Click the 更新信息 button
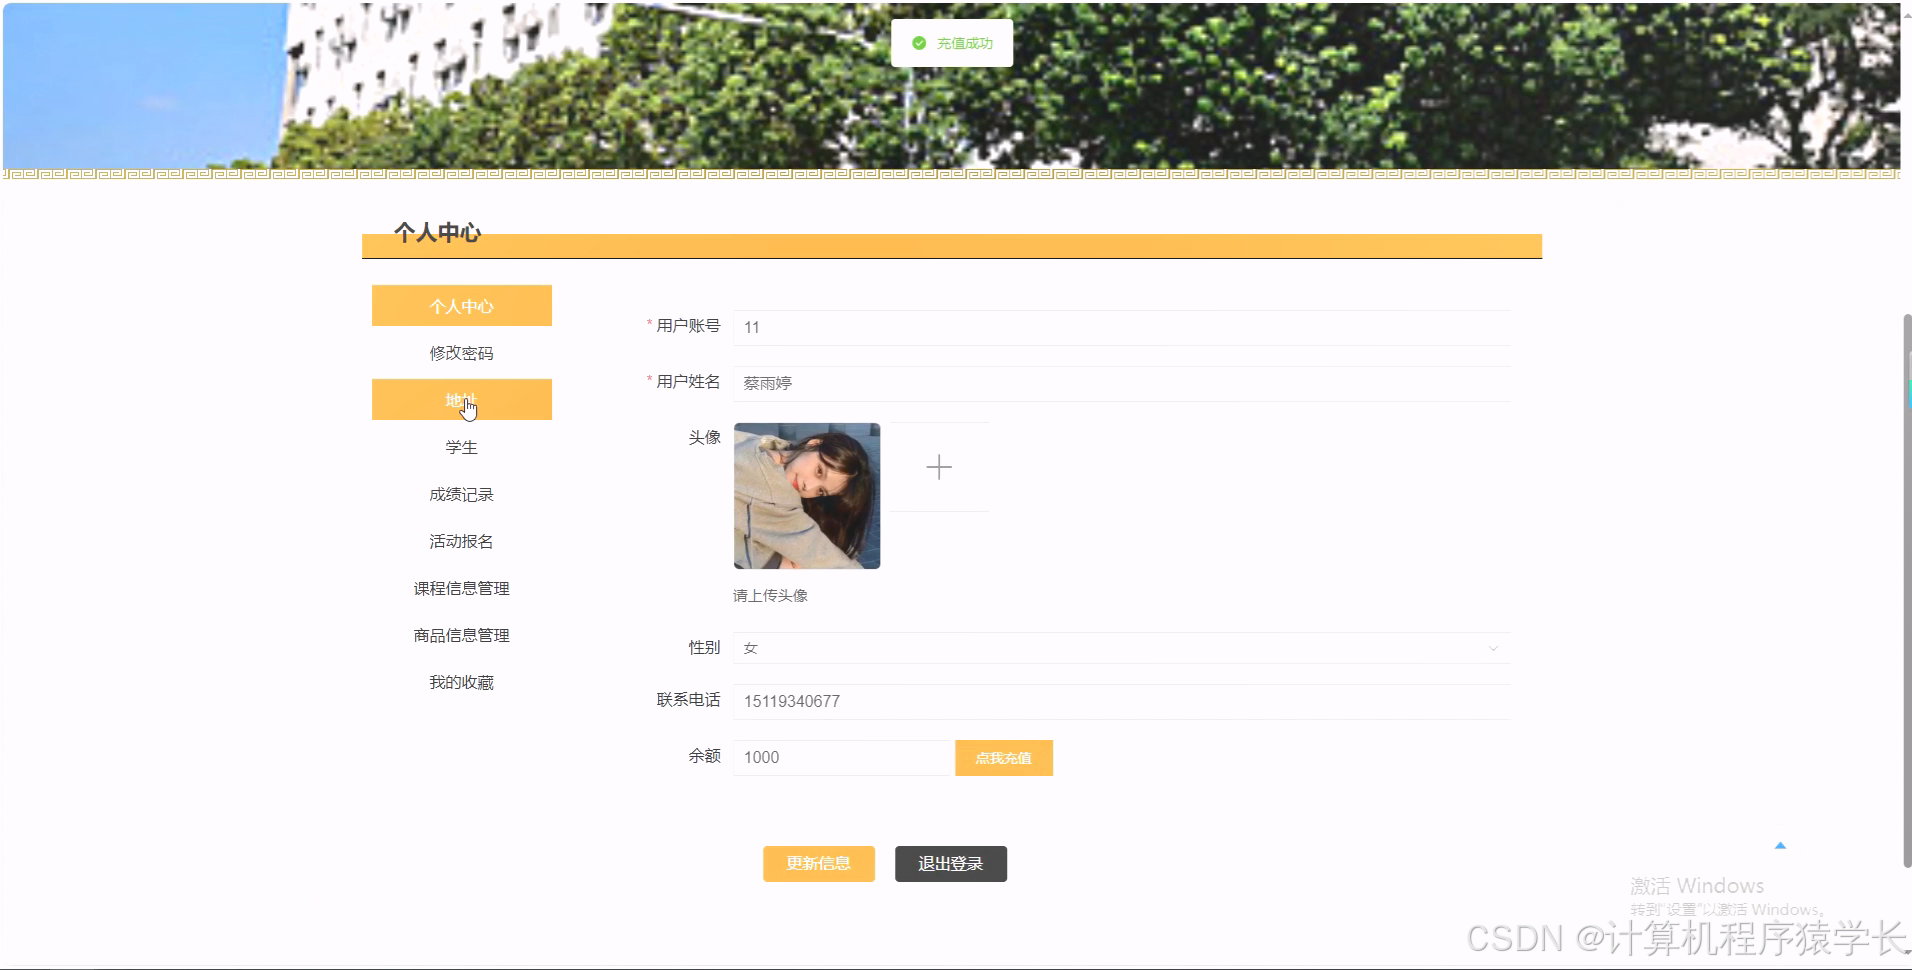The height and width of the screenshot is (970, 1912). point(818,863)
